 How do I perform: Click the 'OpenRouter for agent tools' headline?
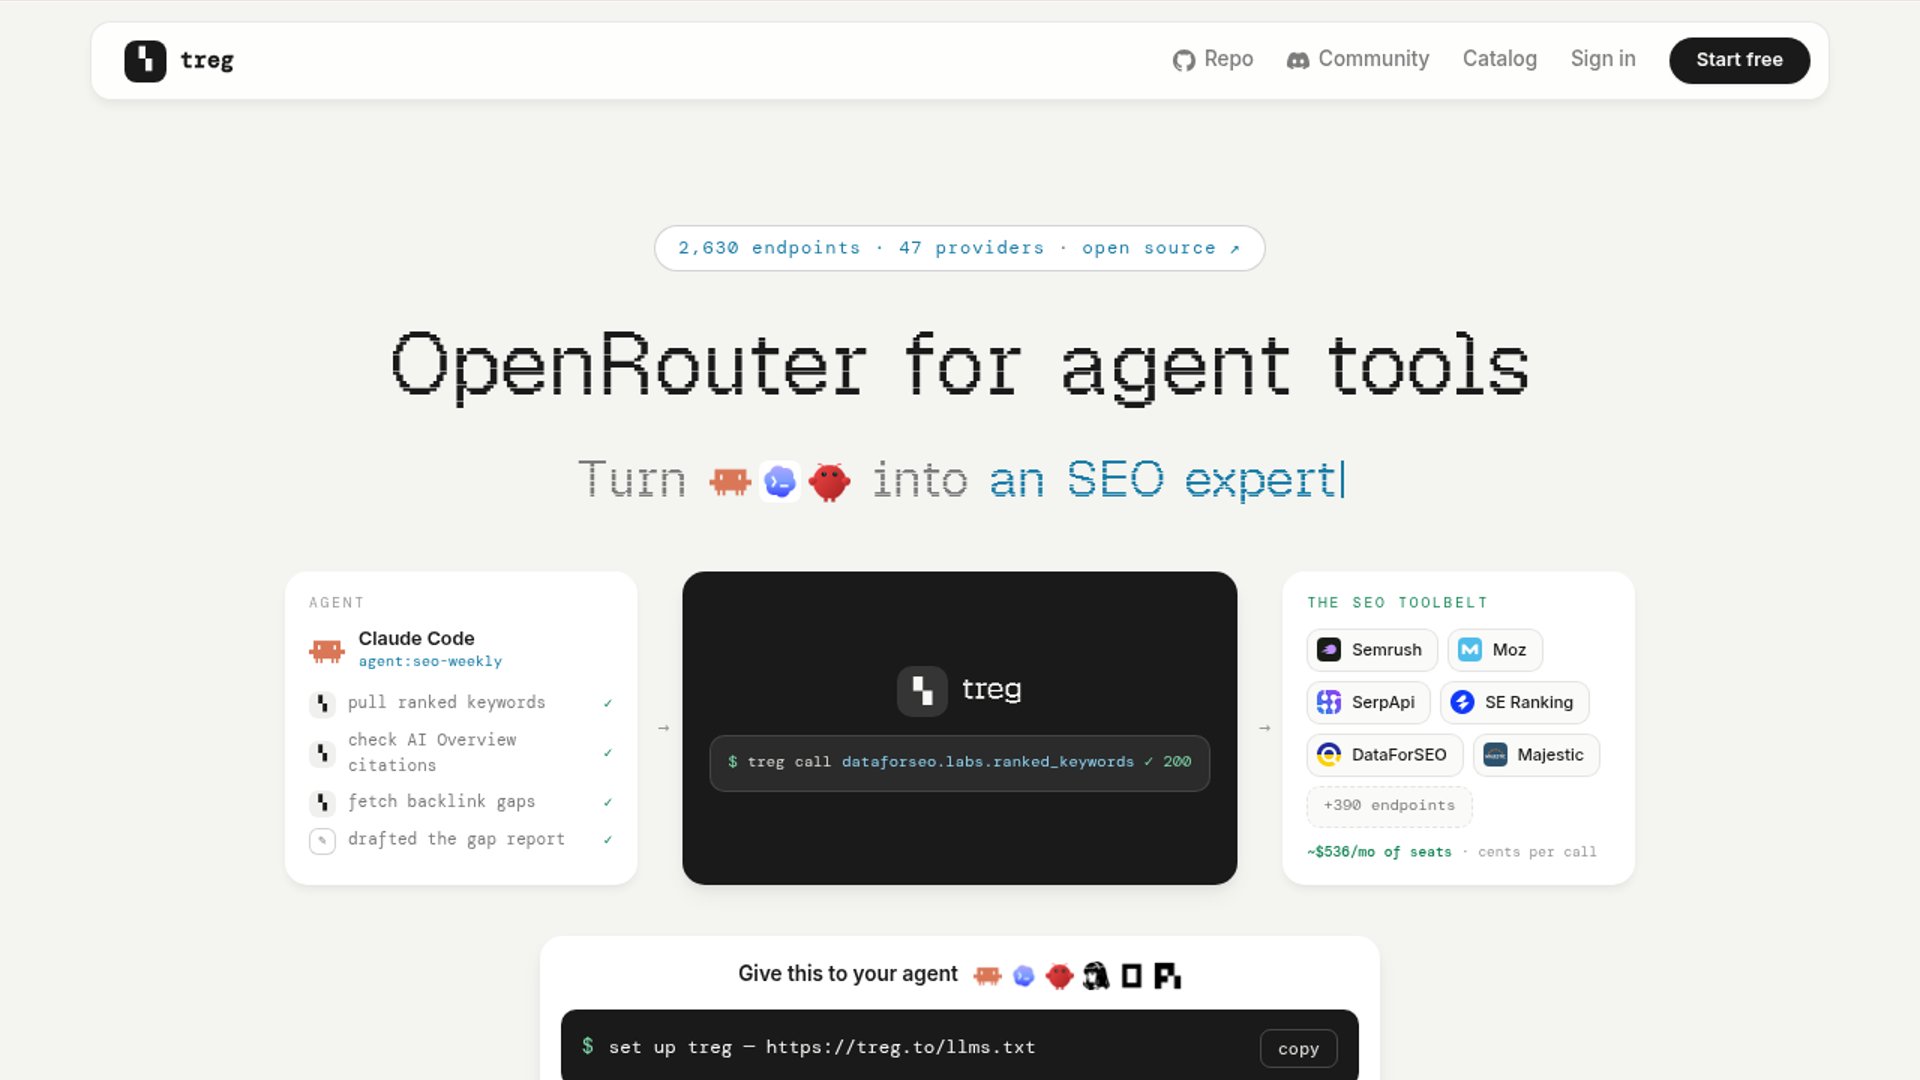point(960,366)
